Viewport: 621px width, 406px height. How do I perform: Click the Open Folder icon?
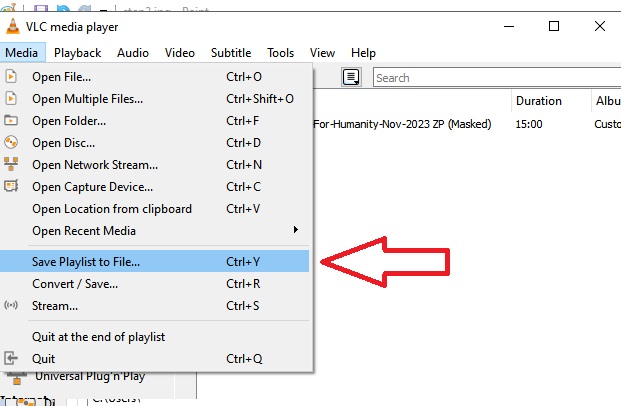11,120
